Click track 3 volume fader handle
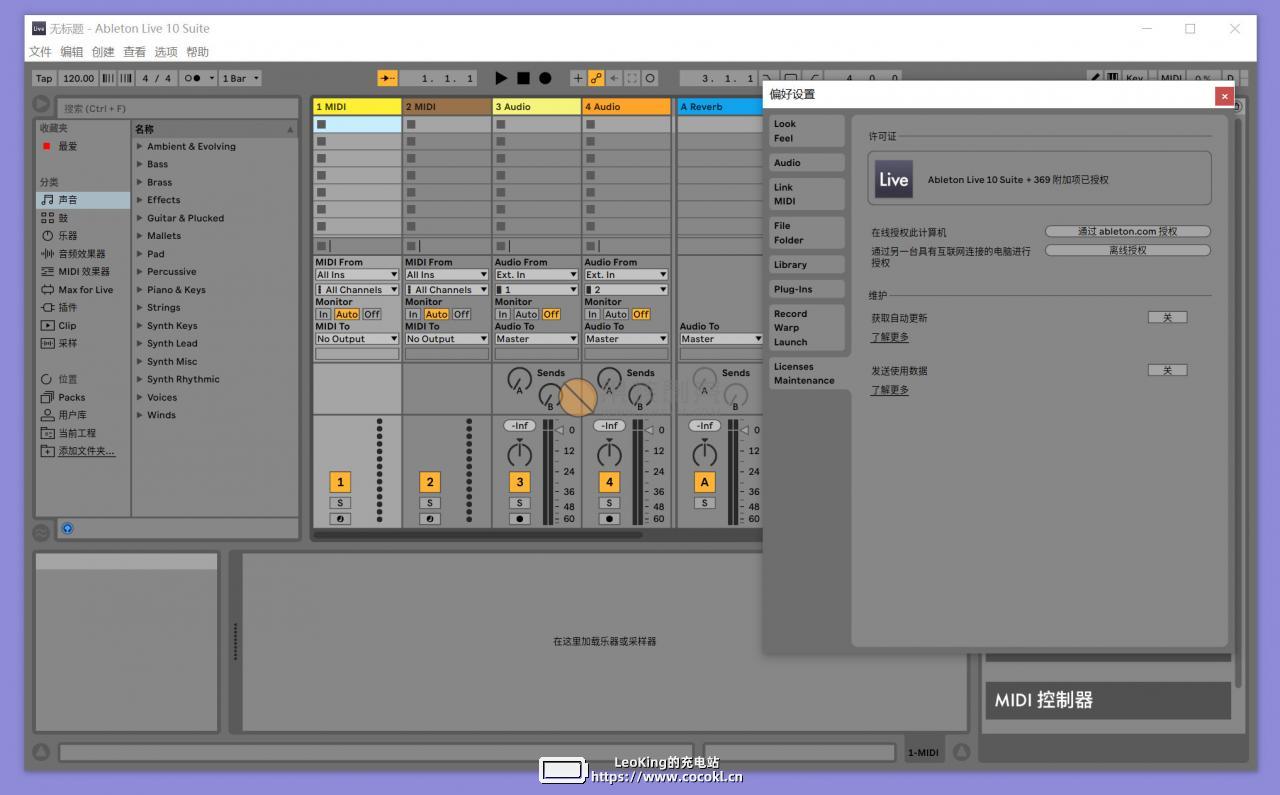1280x795 pixels. click(x=559, y=430)
